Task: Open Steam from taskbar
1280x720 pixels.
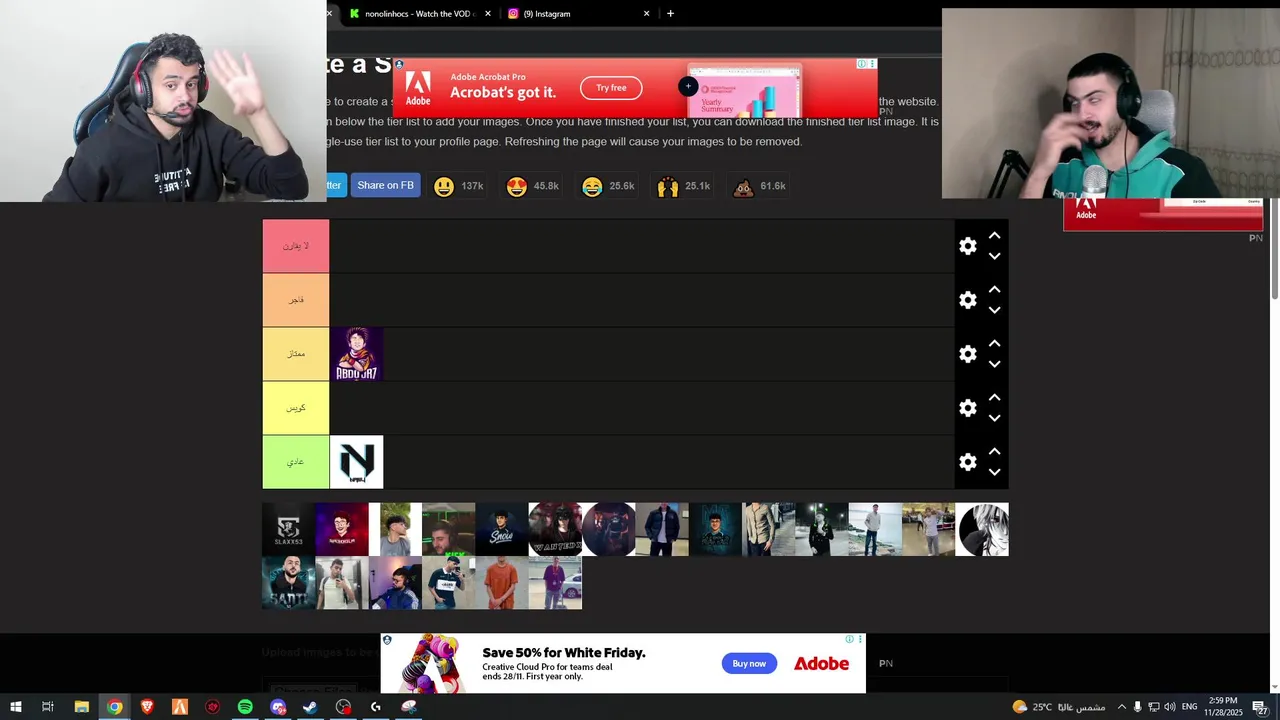Action: coord(310,707)
